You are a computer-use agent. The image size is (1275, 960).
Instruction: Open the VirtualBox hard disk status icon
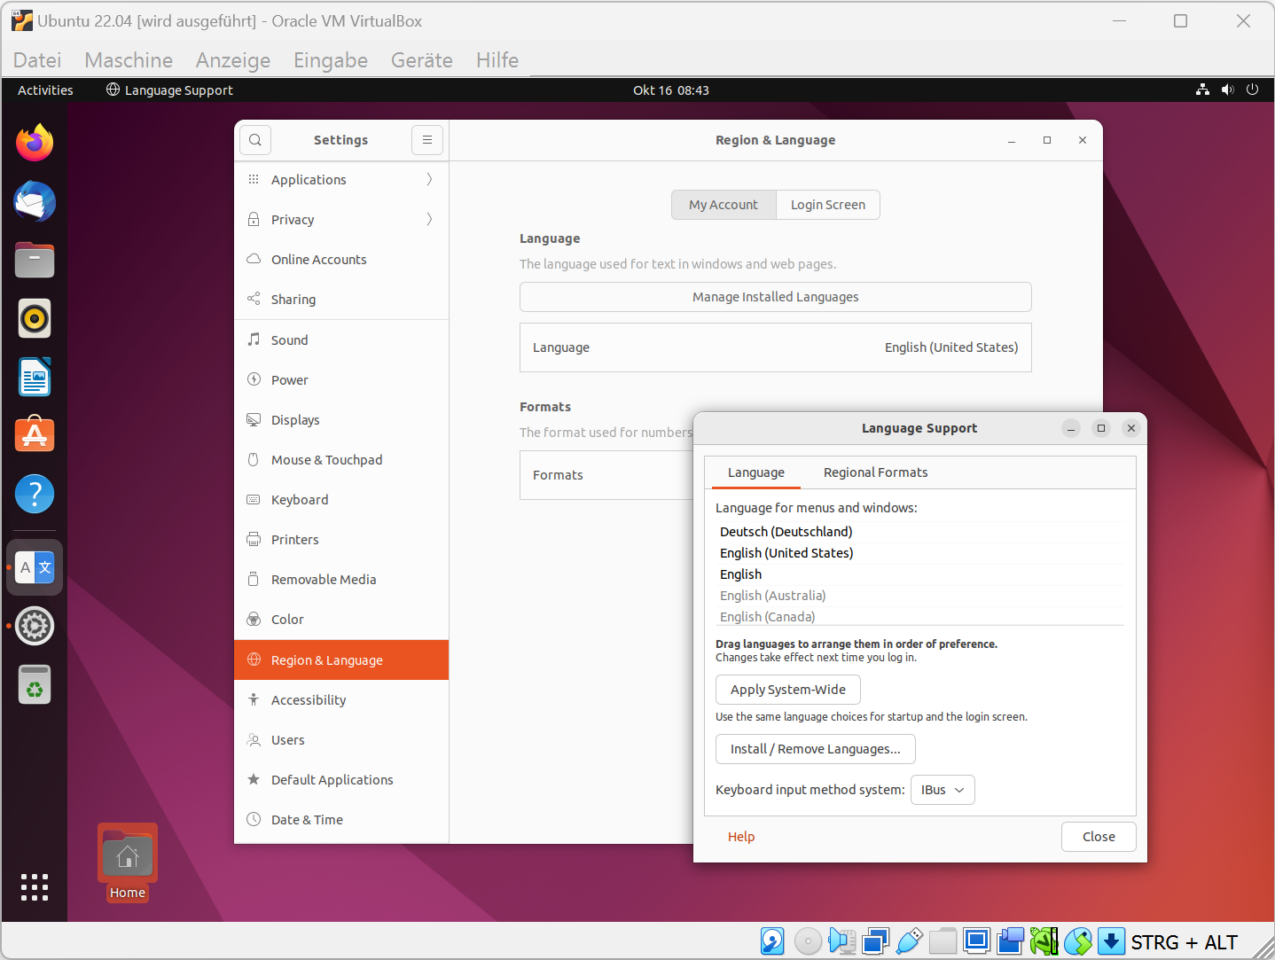click(772, 941)
